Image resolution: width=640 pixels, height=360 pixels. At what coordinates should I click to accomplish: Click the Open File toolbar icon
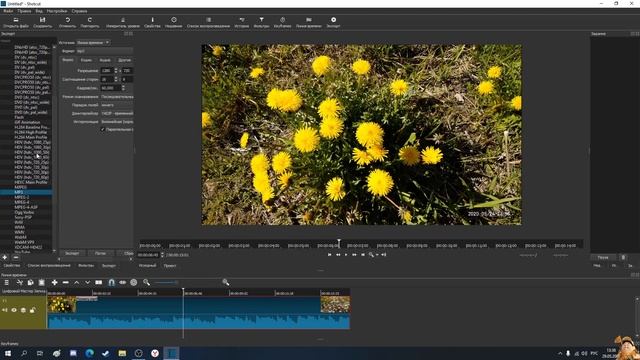tap(16, 20)
